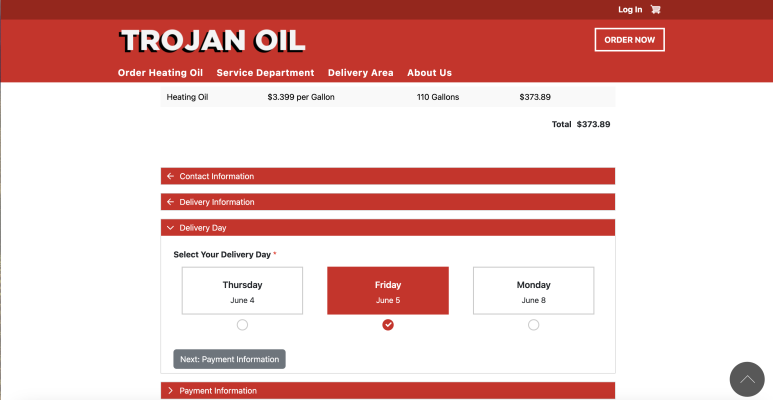This screenshot has width=773, height=400.
Task: Open the shopping cart icon
Action: [x=655, y=9]
